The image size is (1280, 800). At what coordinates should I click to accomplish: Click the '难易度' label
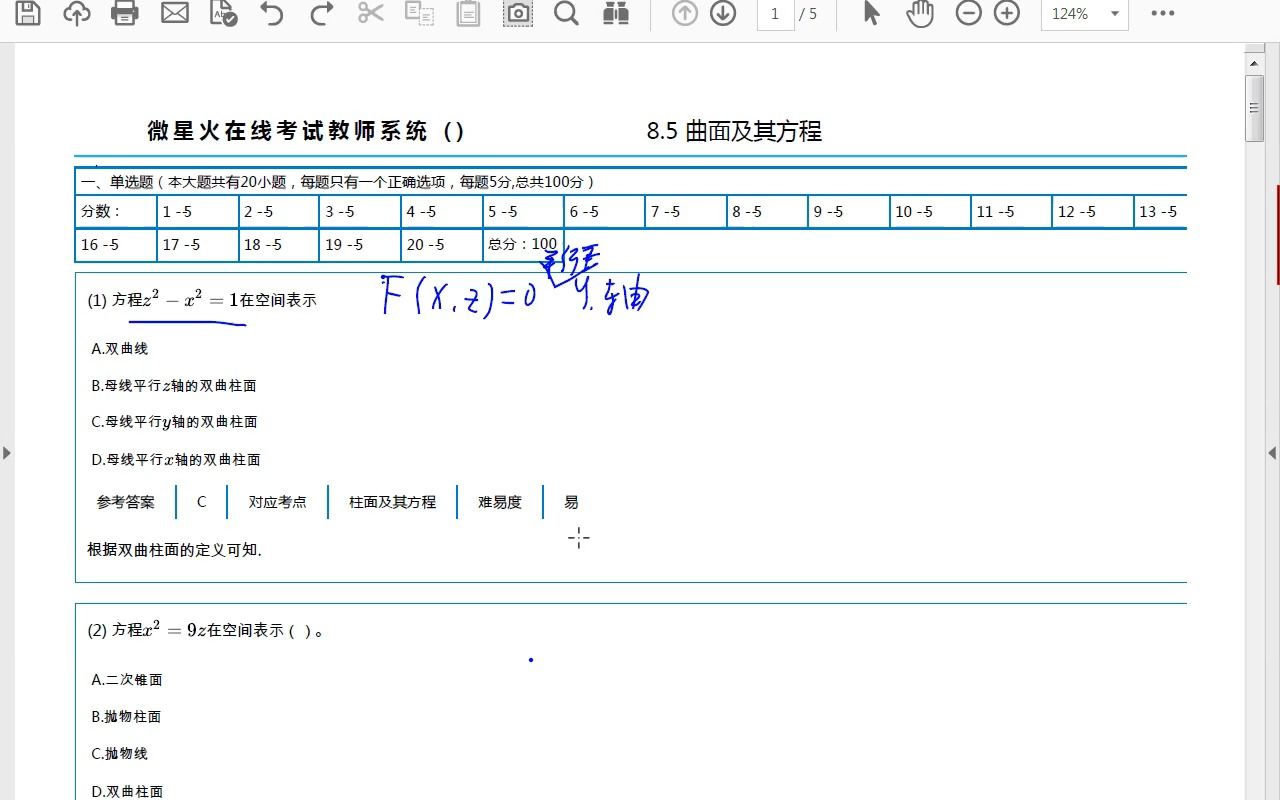coord(500,502)
